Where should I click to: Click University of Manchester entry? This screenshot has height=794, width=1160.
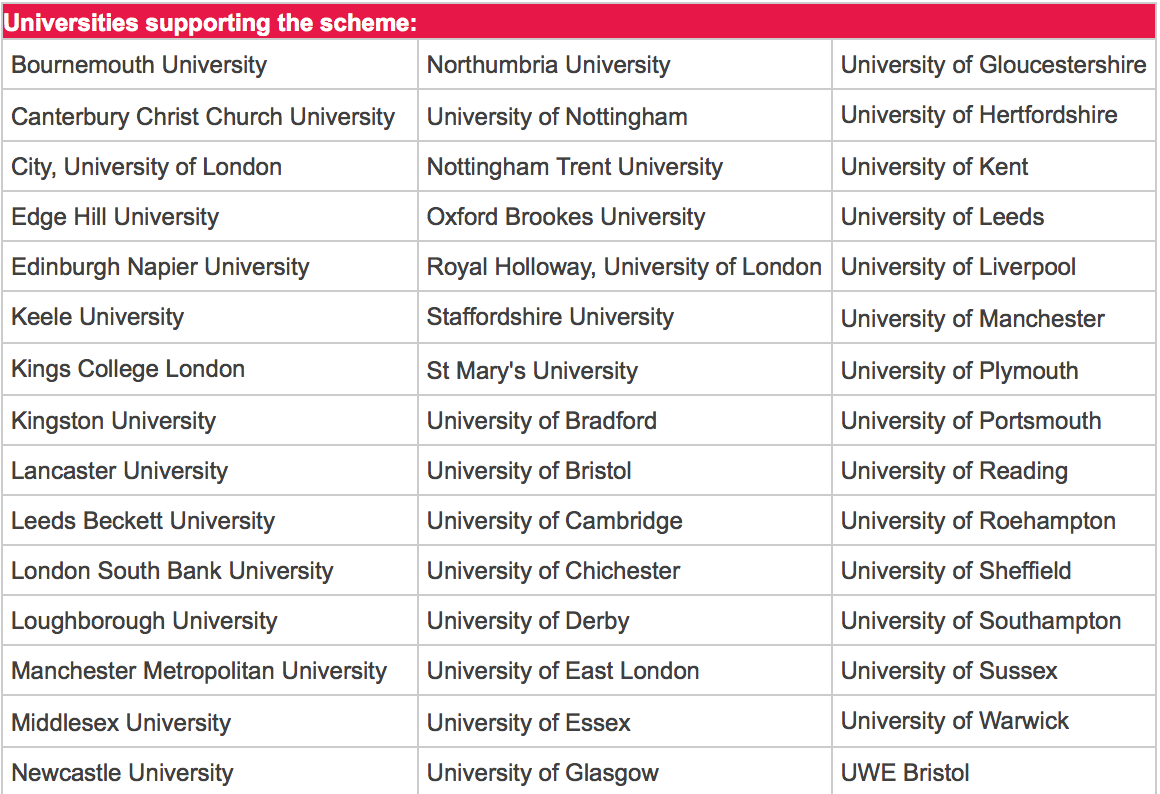[x=972, y=319]
